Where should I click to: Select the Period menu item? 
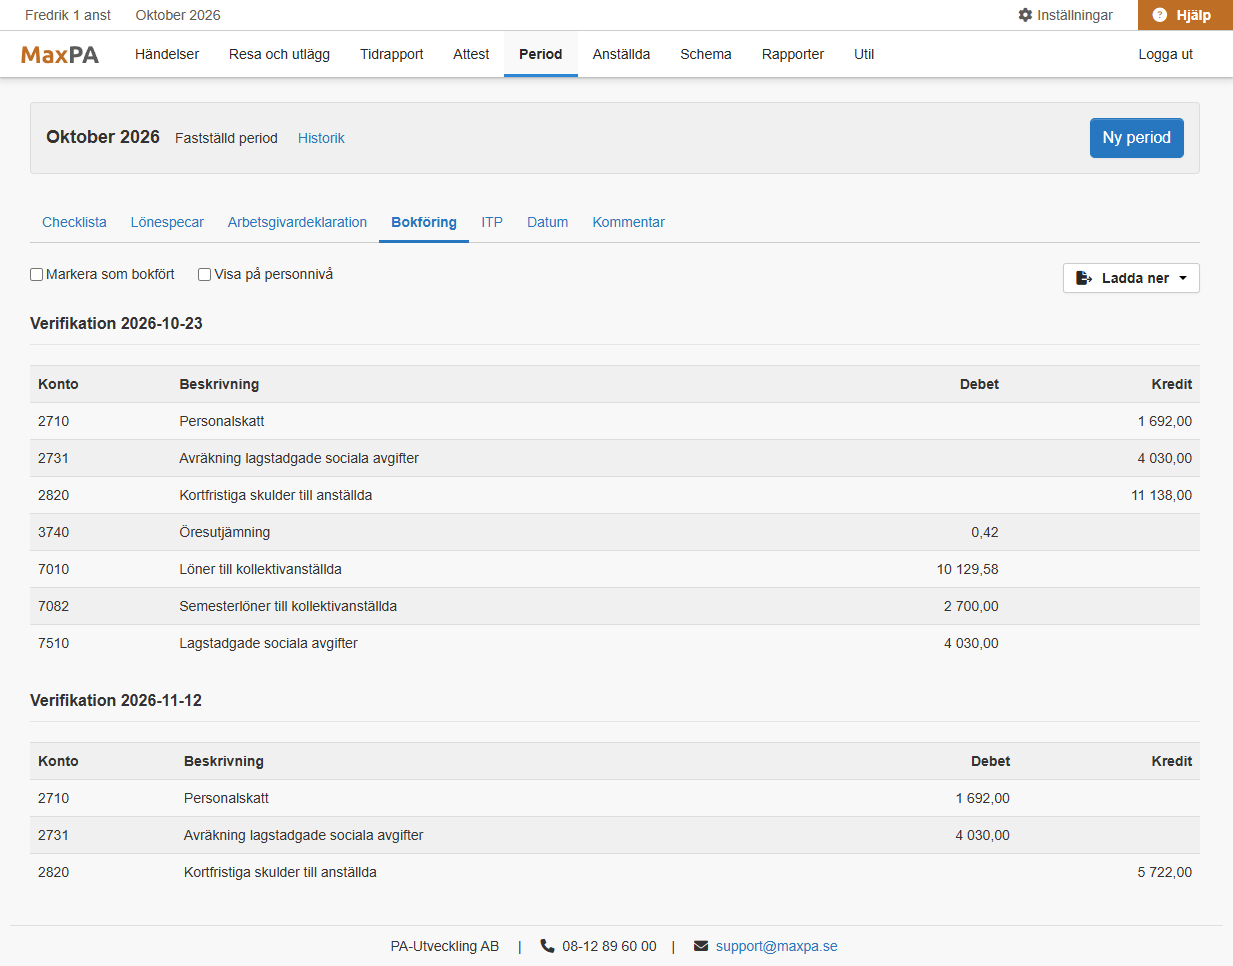click(541, 54)
